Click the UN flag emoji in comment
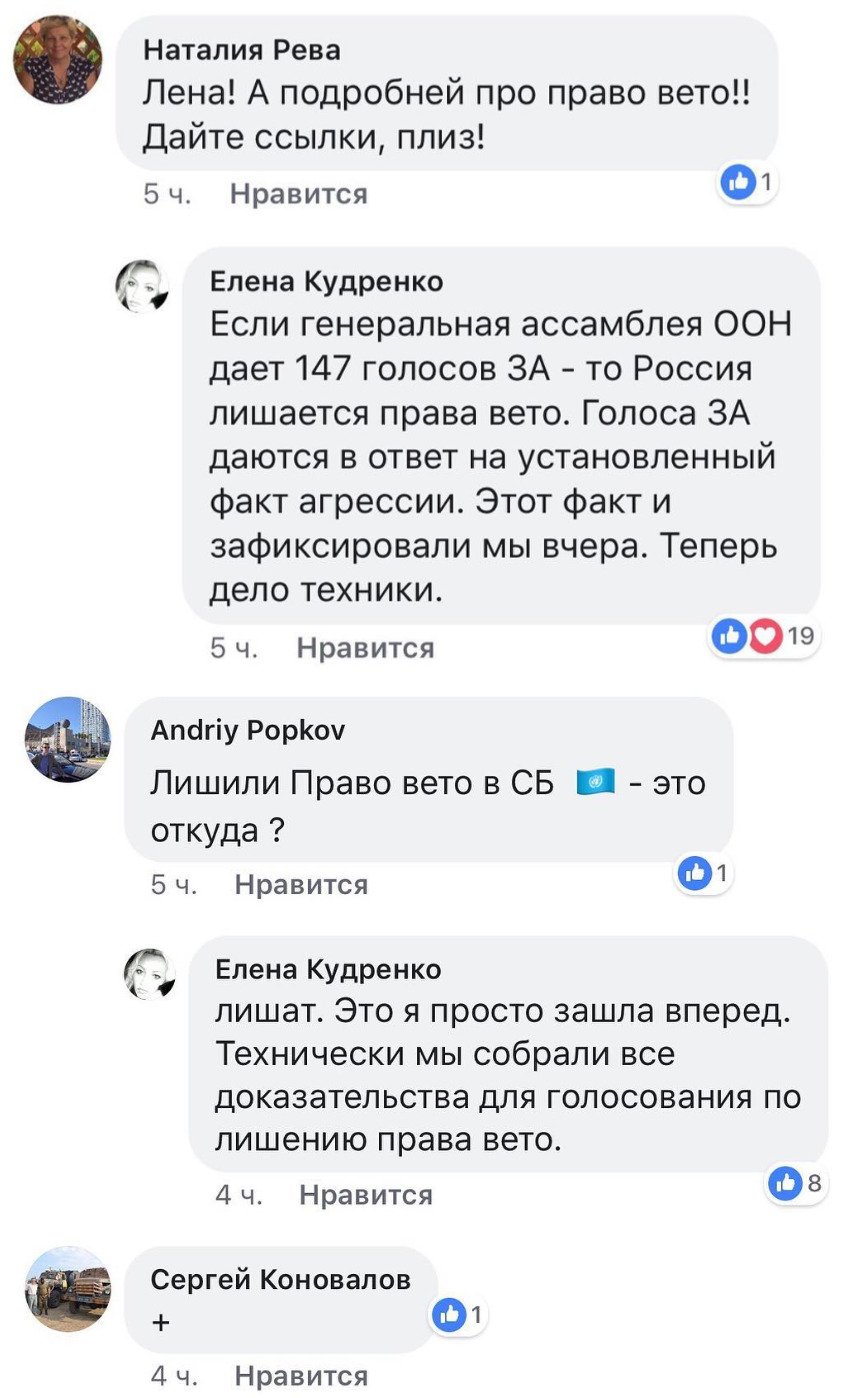The image size is (859, 1398). pyautogui.click(x=597, y=783)
